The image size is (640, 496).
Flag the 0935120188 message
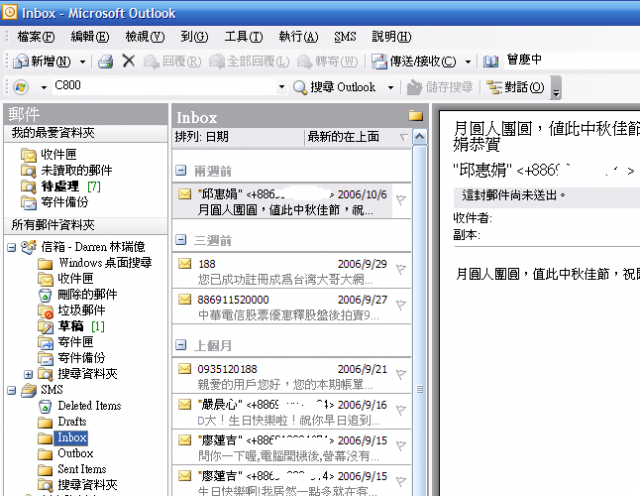click(401, 374)
